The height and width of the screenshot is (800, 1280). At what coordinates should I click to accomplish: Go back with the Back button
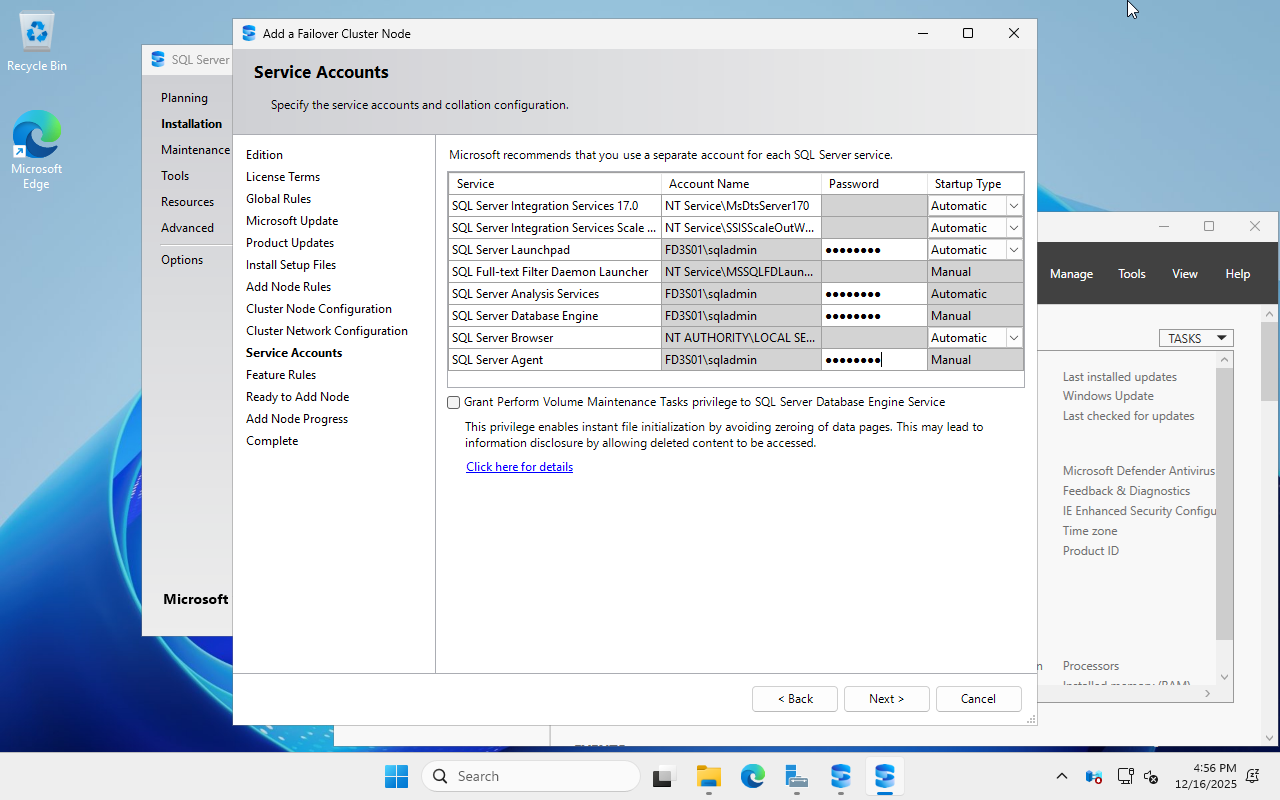click(x=794, y=699)
